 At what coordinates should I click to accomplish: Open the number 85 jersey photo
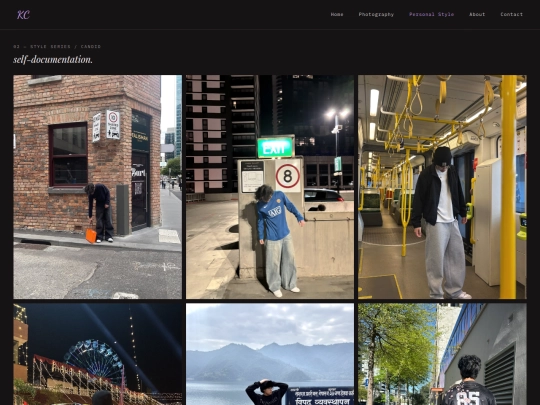pyautogui.click(x=442, y=354)
